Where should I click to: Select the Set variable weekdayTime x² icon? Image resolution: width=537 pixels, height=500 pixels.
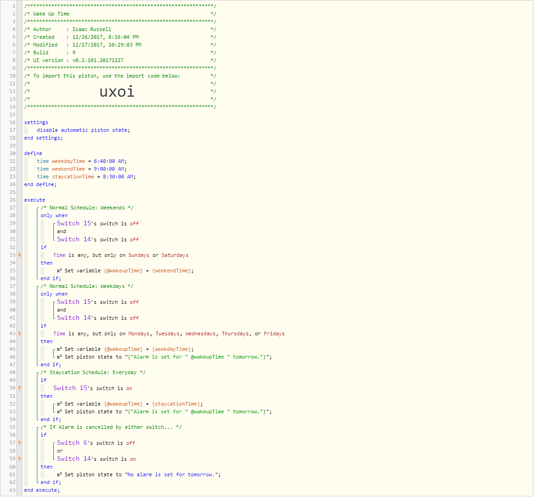pyautogui.click(x=59, y=349)
